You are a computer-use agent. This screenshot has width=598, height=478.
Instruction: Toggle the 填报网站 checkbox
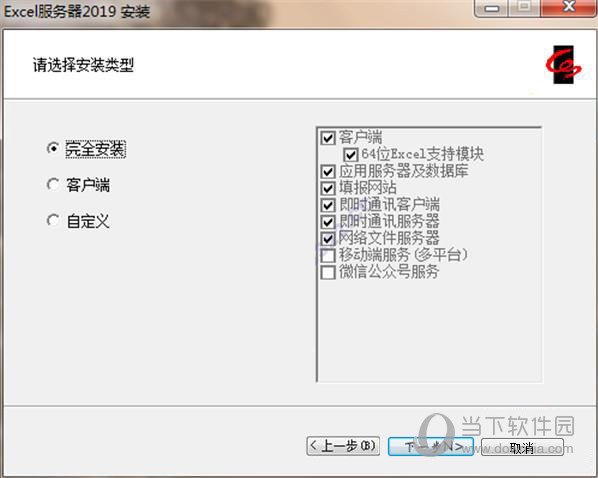(x=328, y=188)
